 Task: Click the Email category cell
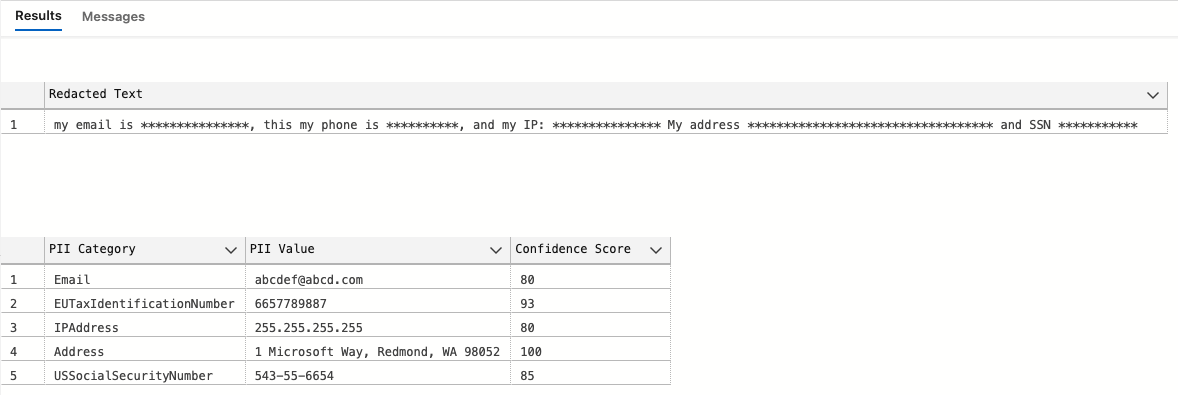click(x=145, y=279)
